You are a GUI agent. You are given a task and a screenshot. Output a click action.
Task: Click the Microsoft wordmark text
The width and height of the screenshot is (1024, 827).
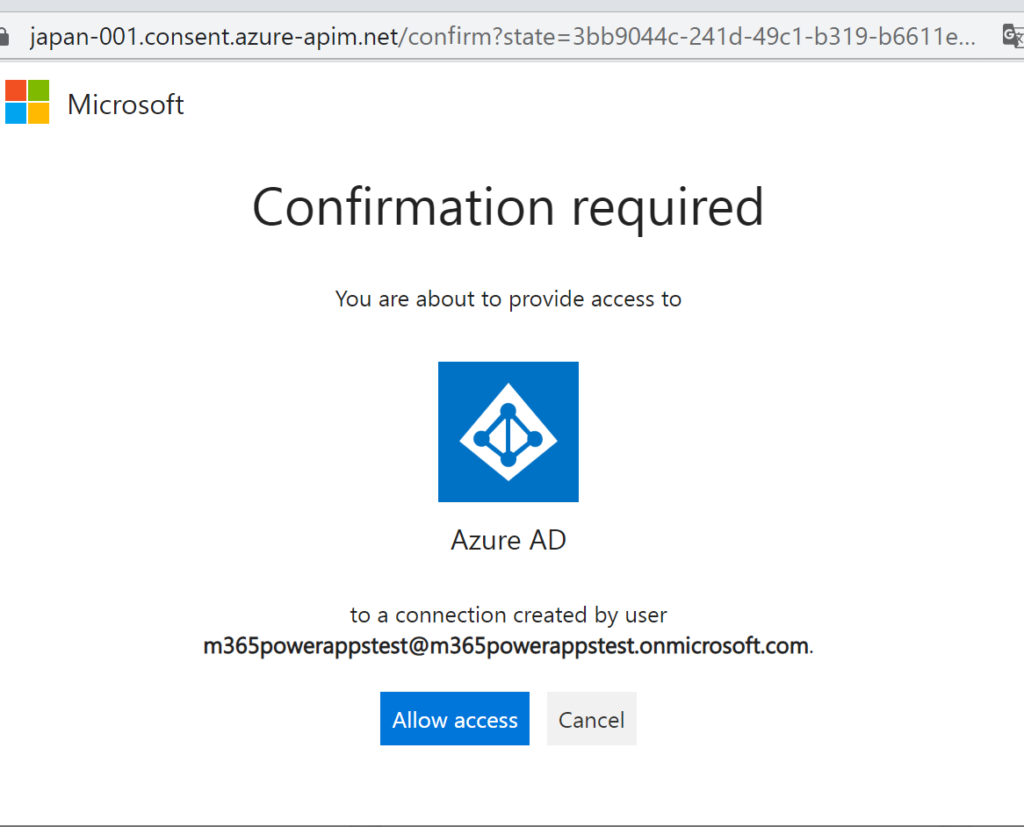click(126, 104)
